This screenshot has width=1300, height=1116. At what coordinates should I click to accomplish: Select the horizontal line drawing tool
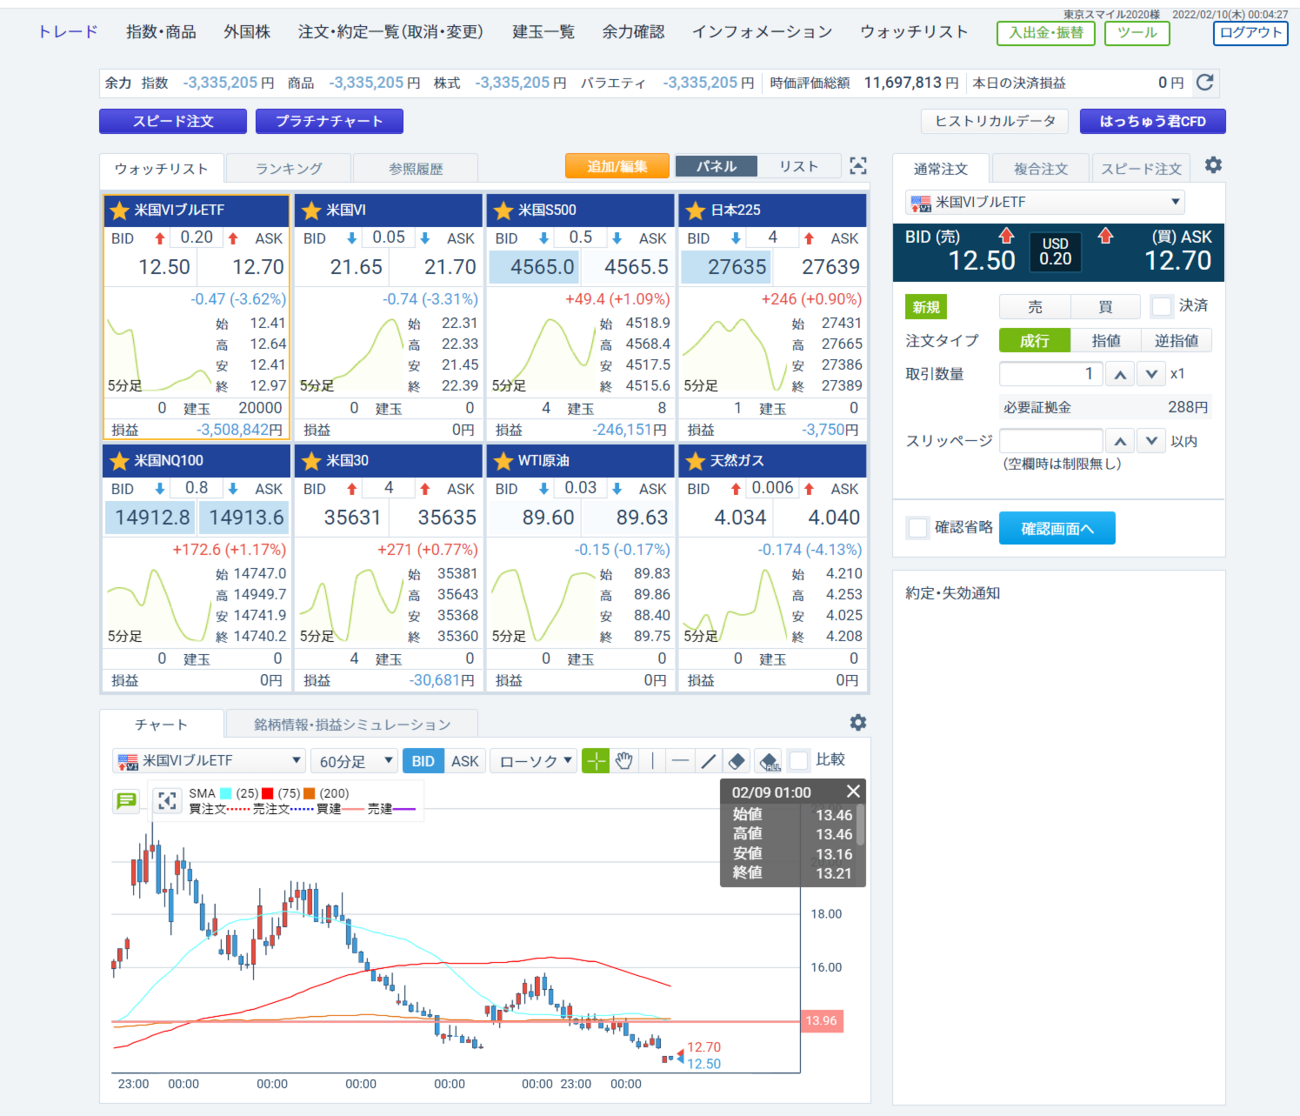680,761
